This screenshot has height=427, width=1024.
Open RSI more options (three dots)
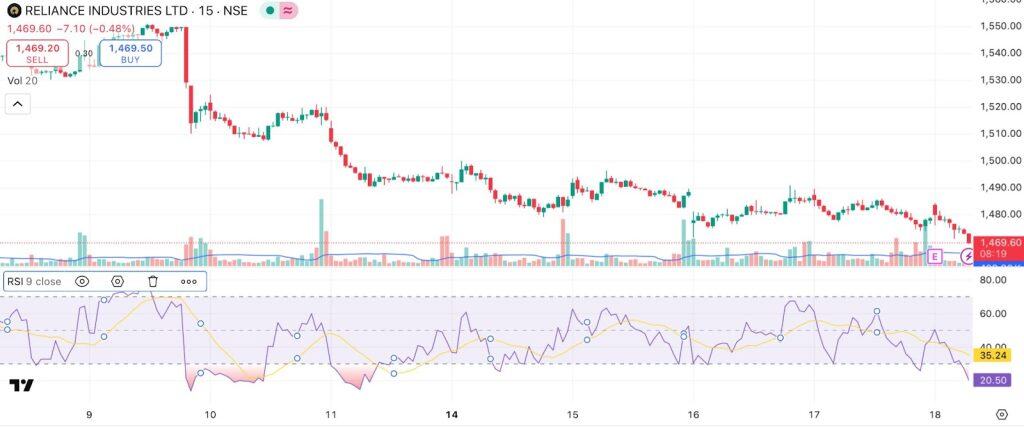tap(189, 281)
